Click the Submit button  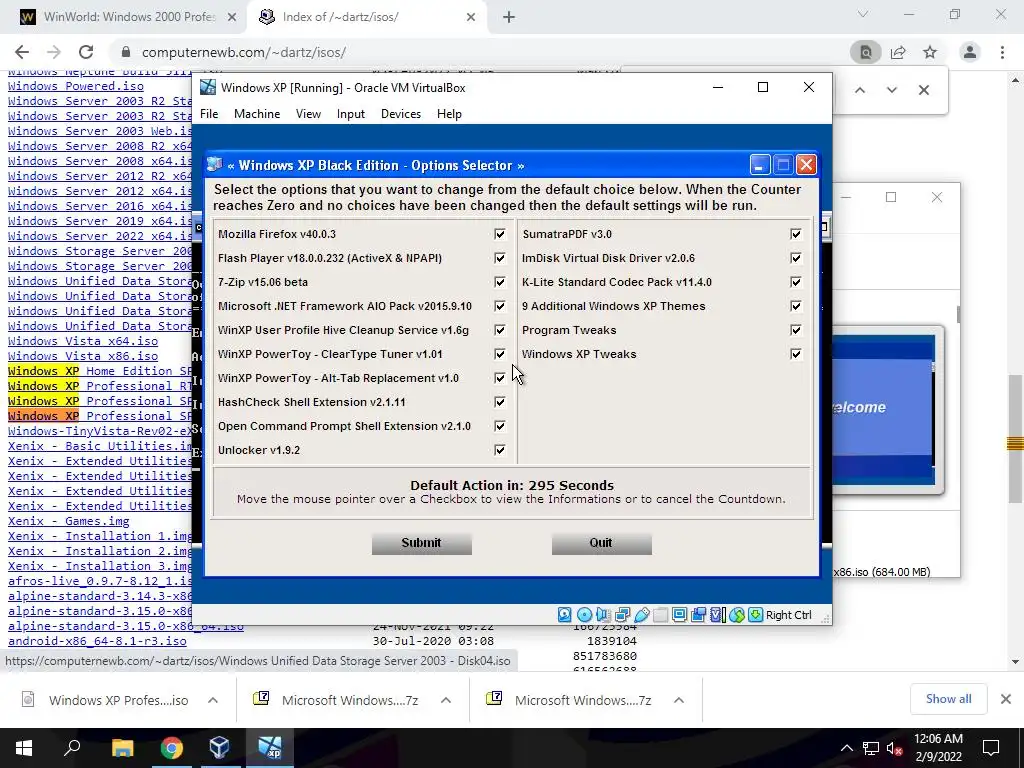coord(422,543)
